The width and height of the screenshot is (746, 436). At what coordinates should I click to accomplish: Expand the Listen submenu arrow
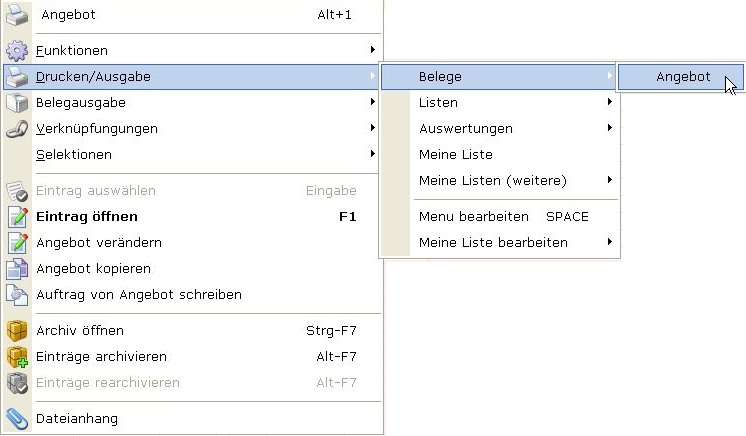click(609, 102)
